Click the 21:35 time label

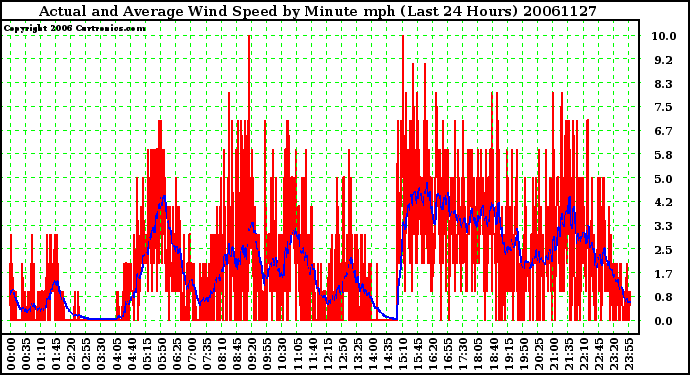tap(568, 354)
